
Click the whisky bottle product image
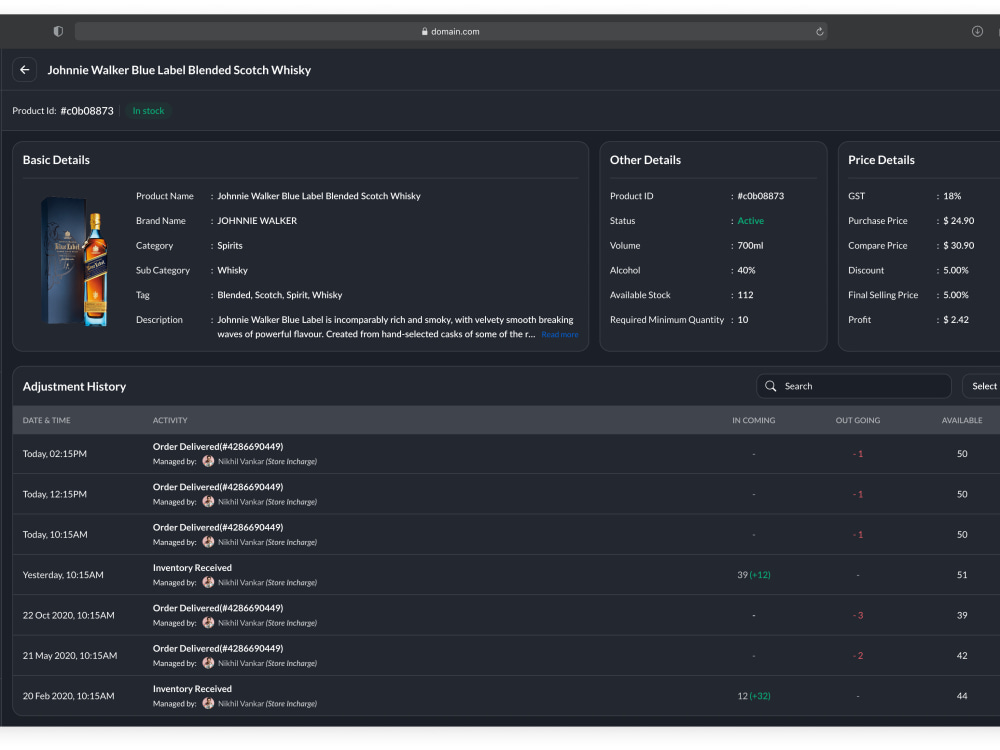(75, 261)
